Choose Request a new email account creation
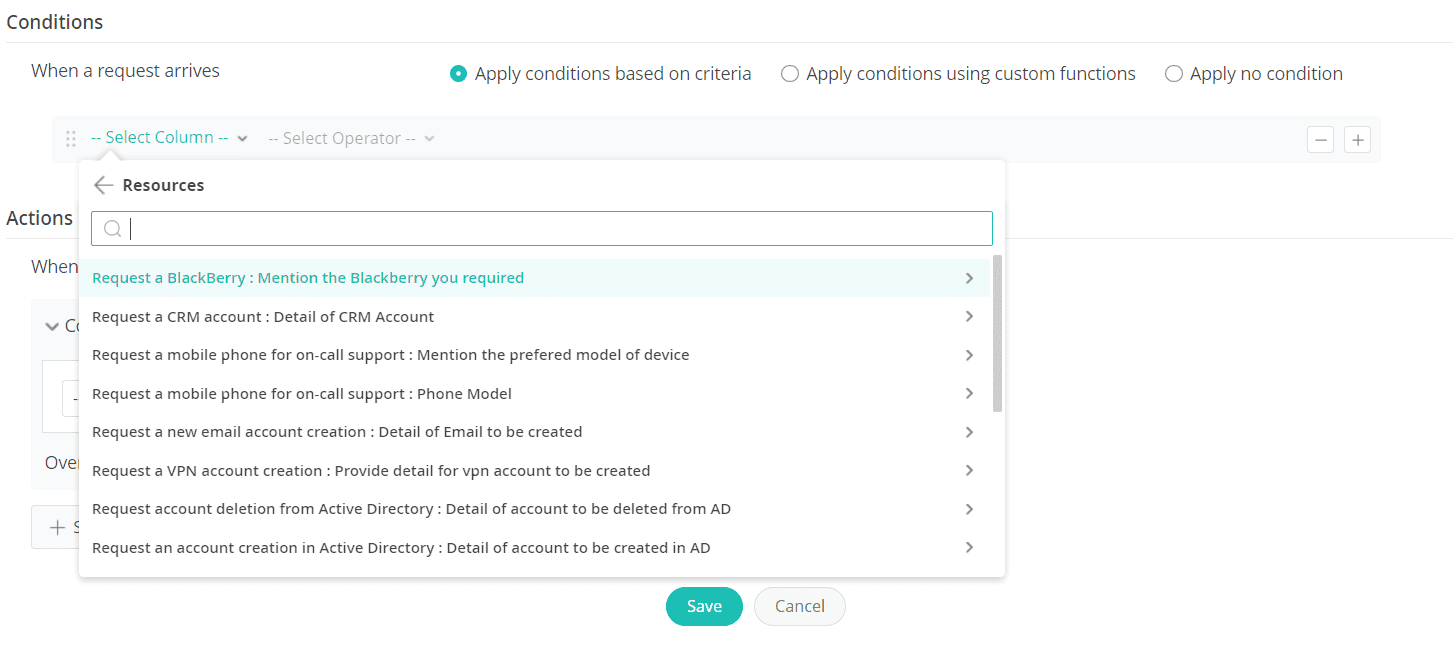1453x647 pixels. [337, 432]
